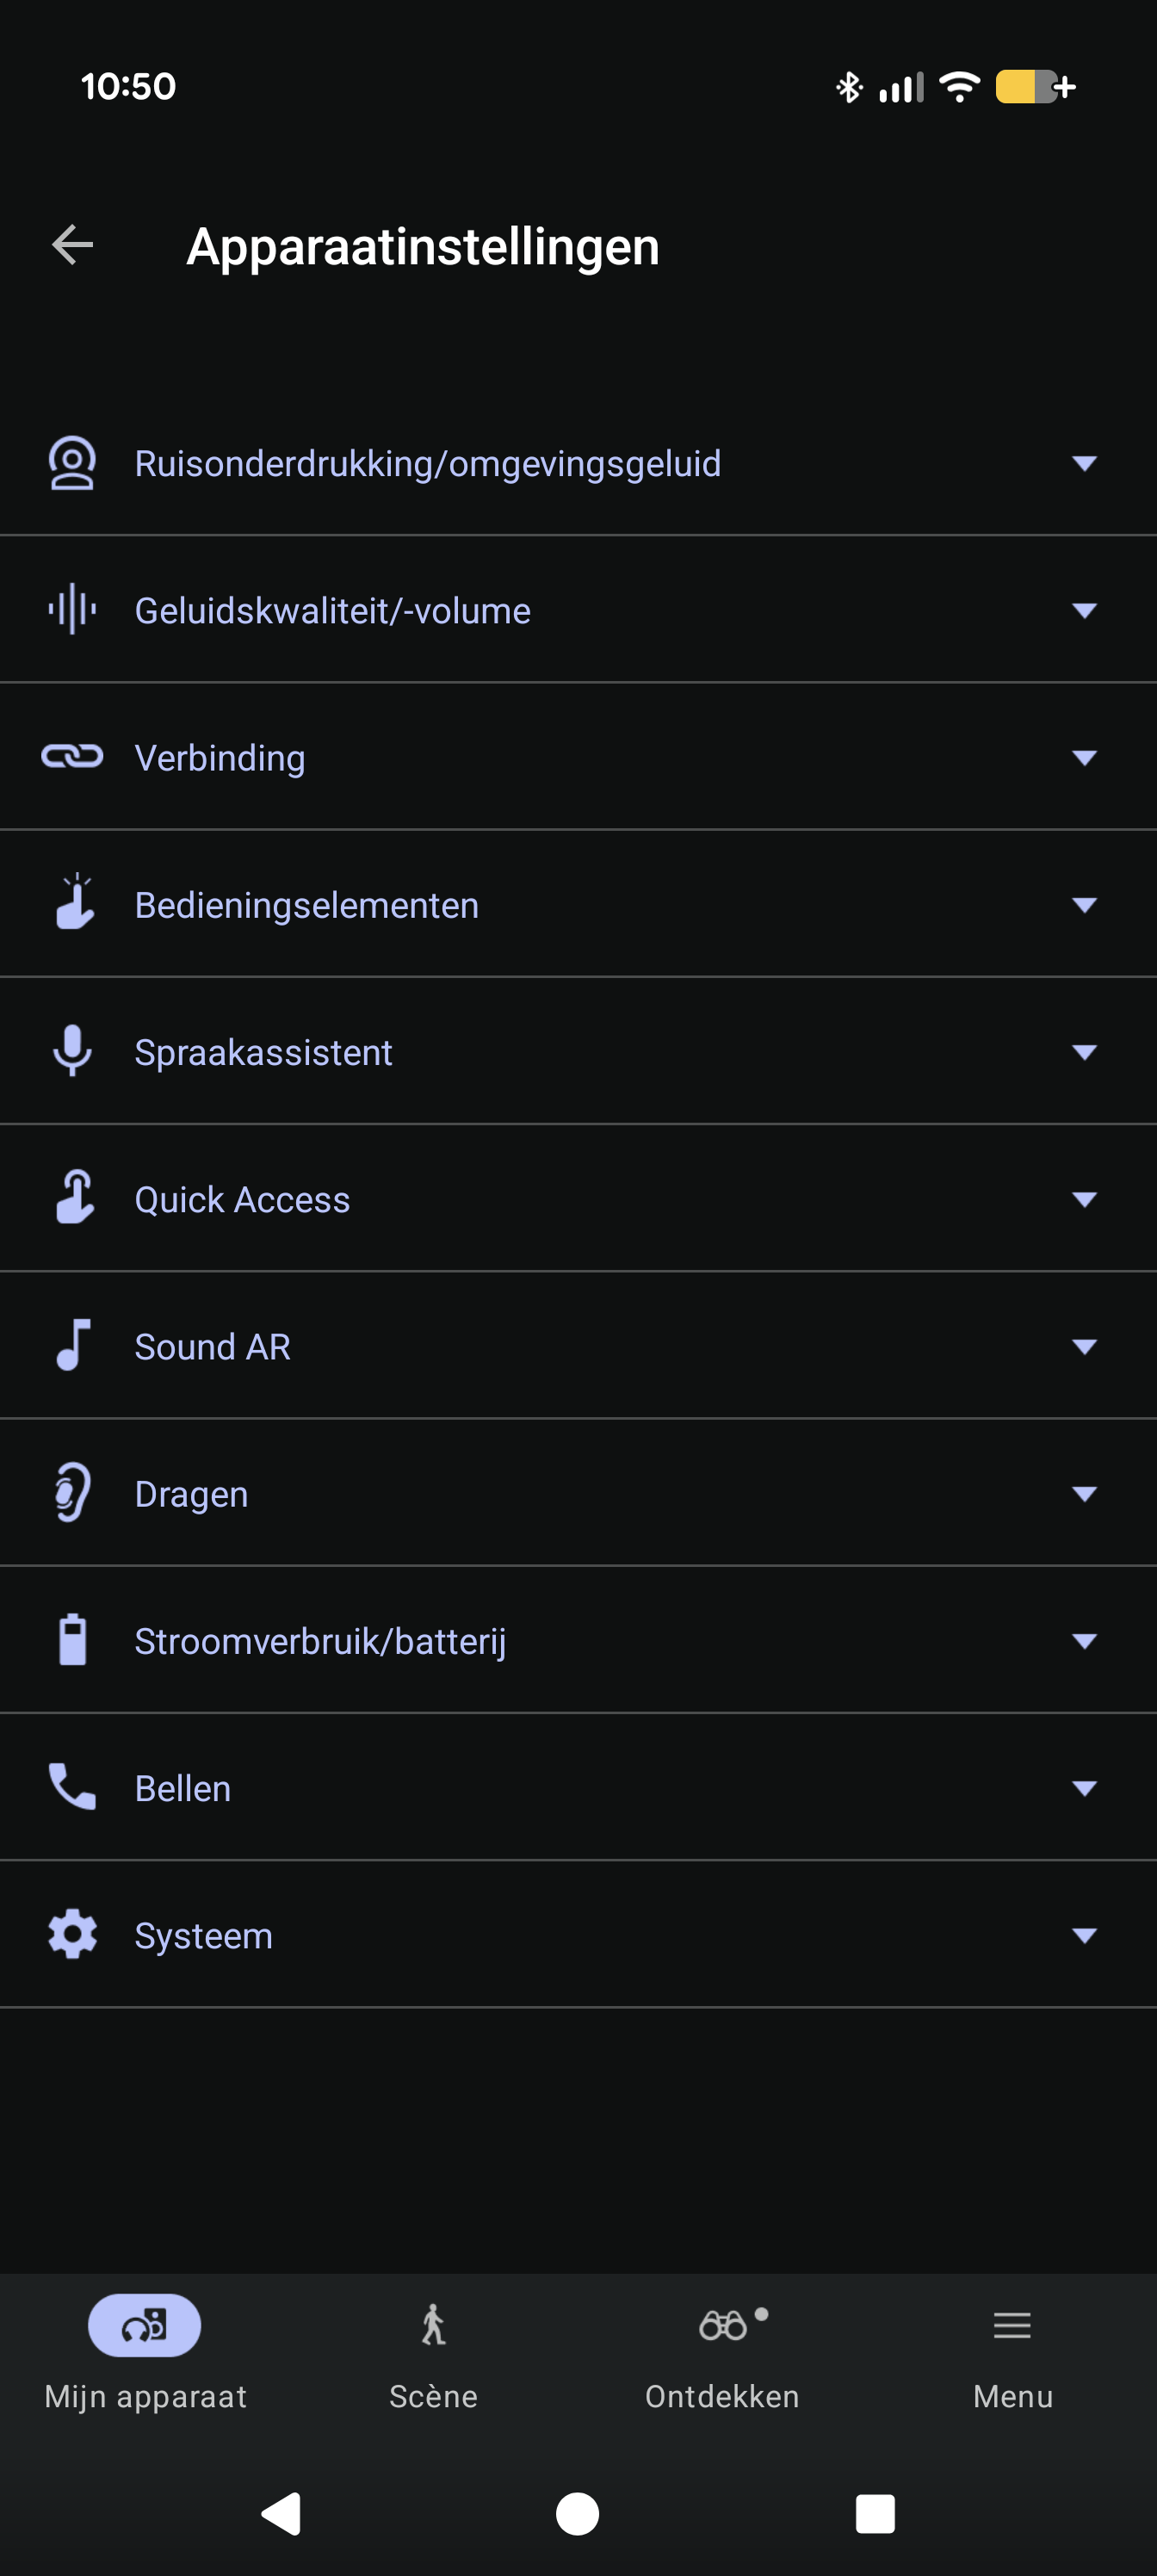Screen dimensions: 1157x2576
Task: Expand Quick Access dropdown arrow
Action: [x=1084, y=1199]
